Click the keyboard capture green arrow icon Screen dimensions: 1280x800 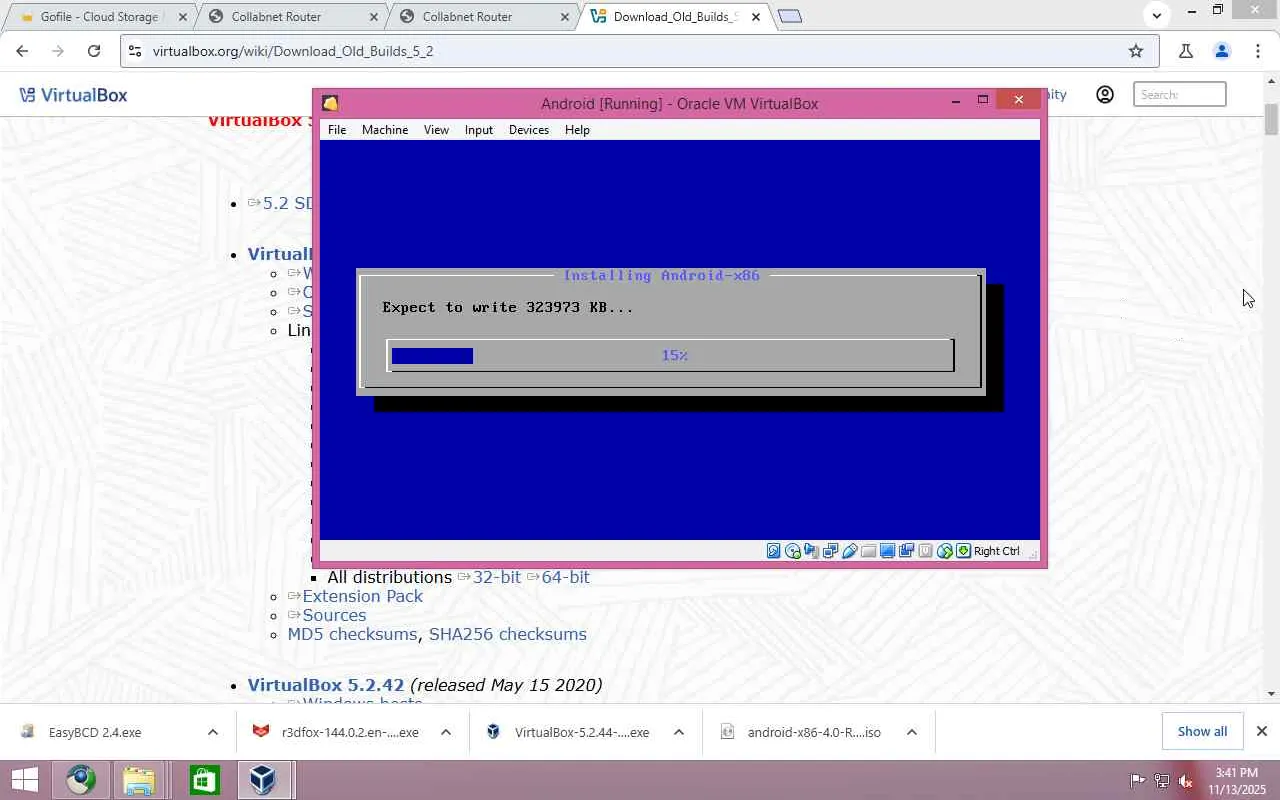pos(964,551)
